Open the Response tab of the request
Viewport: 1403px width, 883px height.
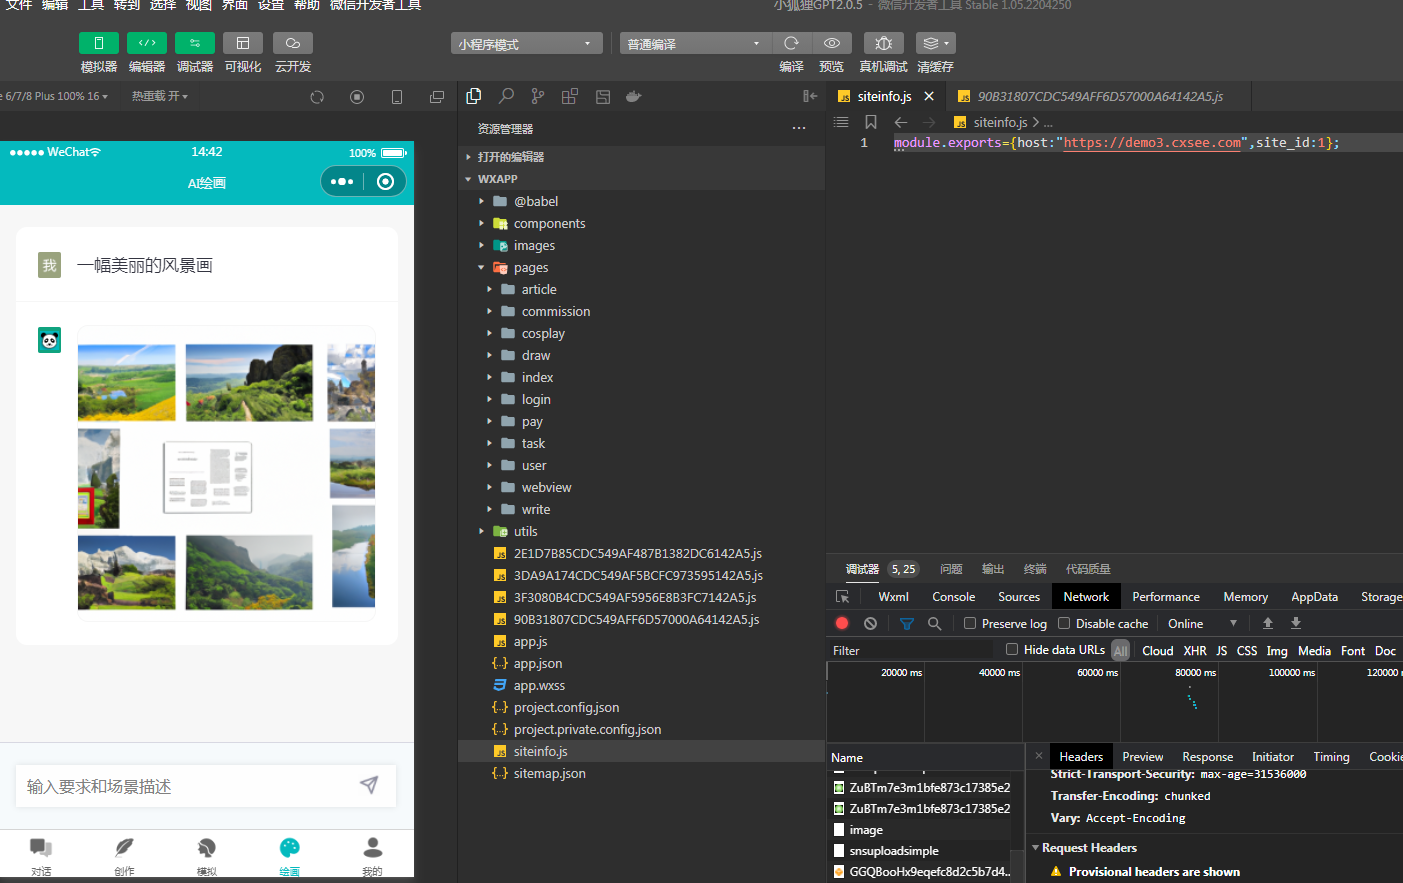[1207, 756]
